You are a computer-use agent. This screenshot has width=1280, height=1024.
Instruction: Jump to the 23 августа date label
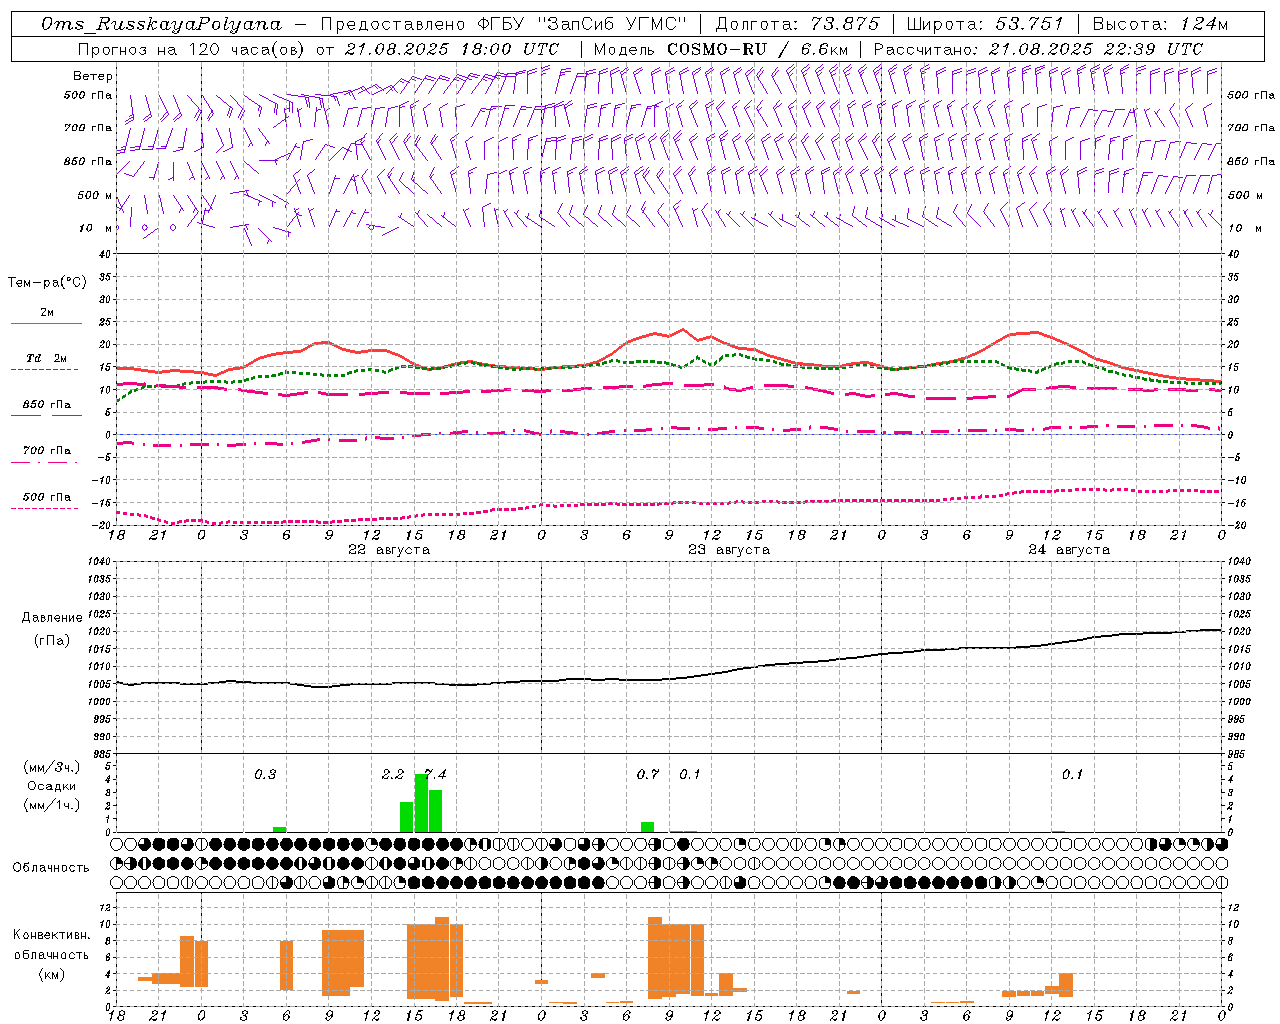coord(729,550)
